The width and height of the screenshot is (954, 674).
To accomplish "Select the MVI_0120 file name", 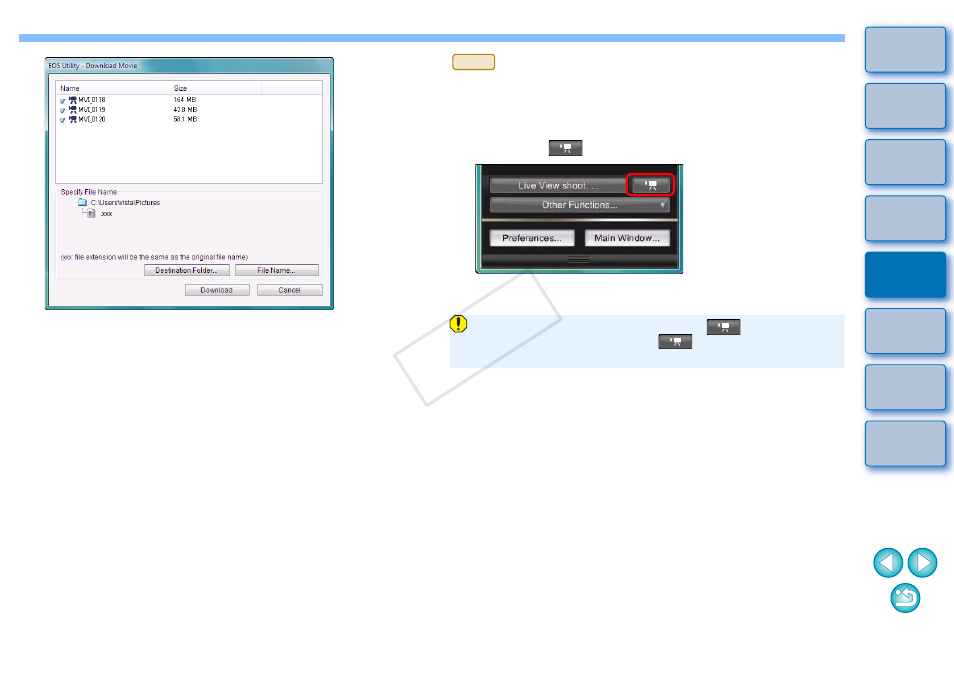I will (x=92, y=119).
